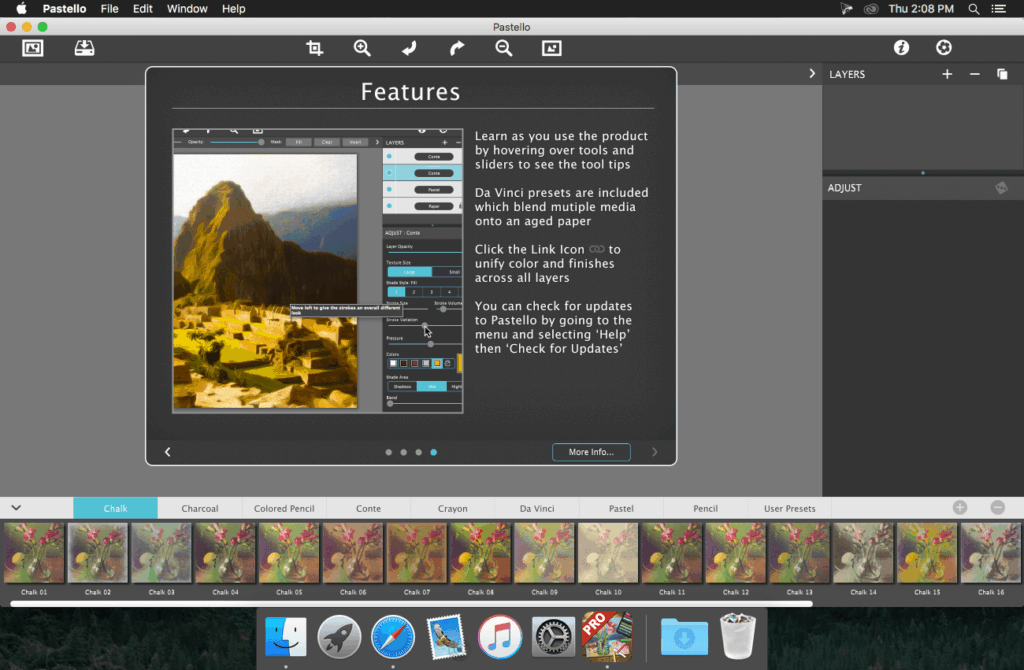The image size is (1024, 670).
Task: Click the Creative Cloud menu bar icon
Action: pyautogui.click(x=871, y=8)
